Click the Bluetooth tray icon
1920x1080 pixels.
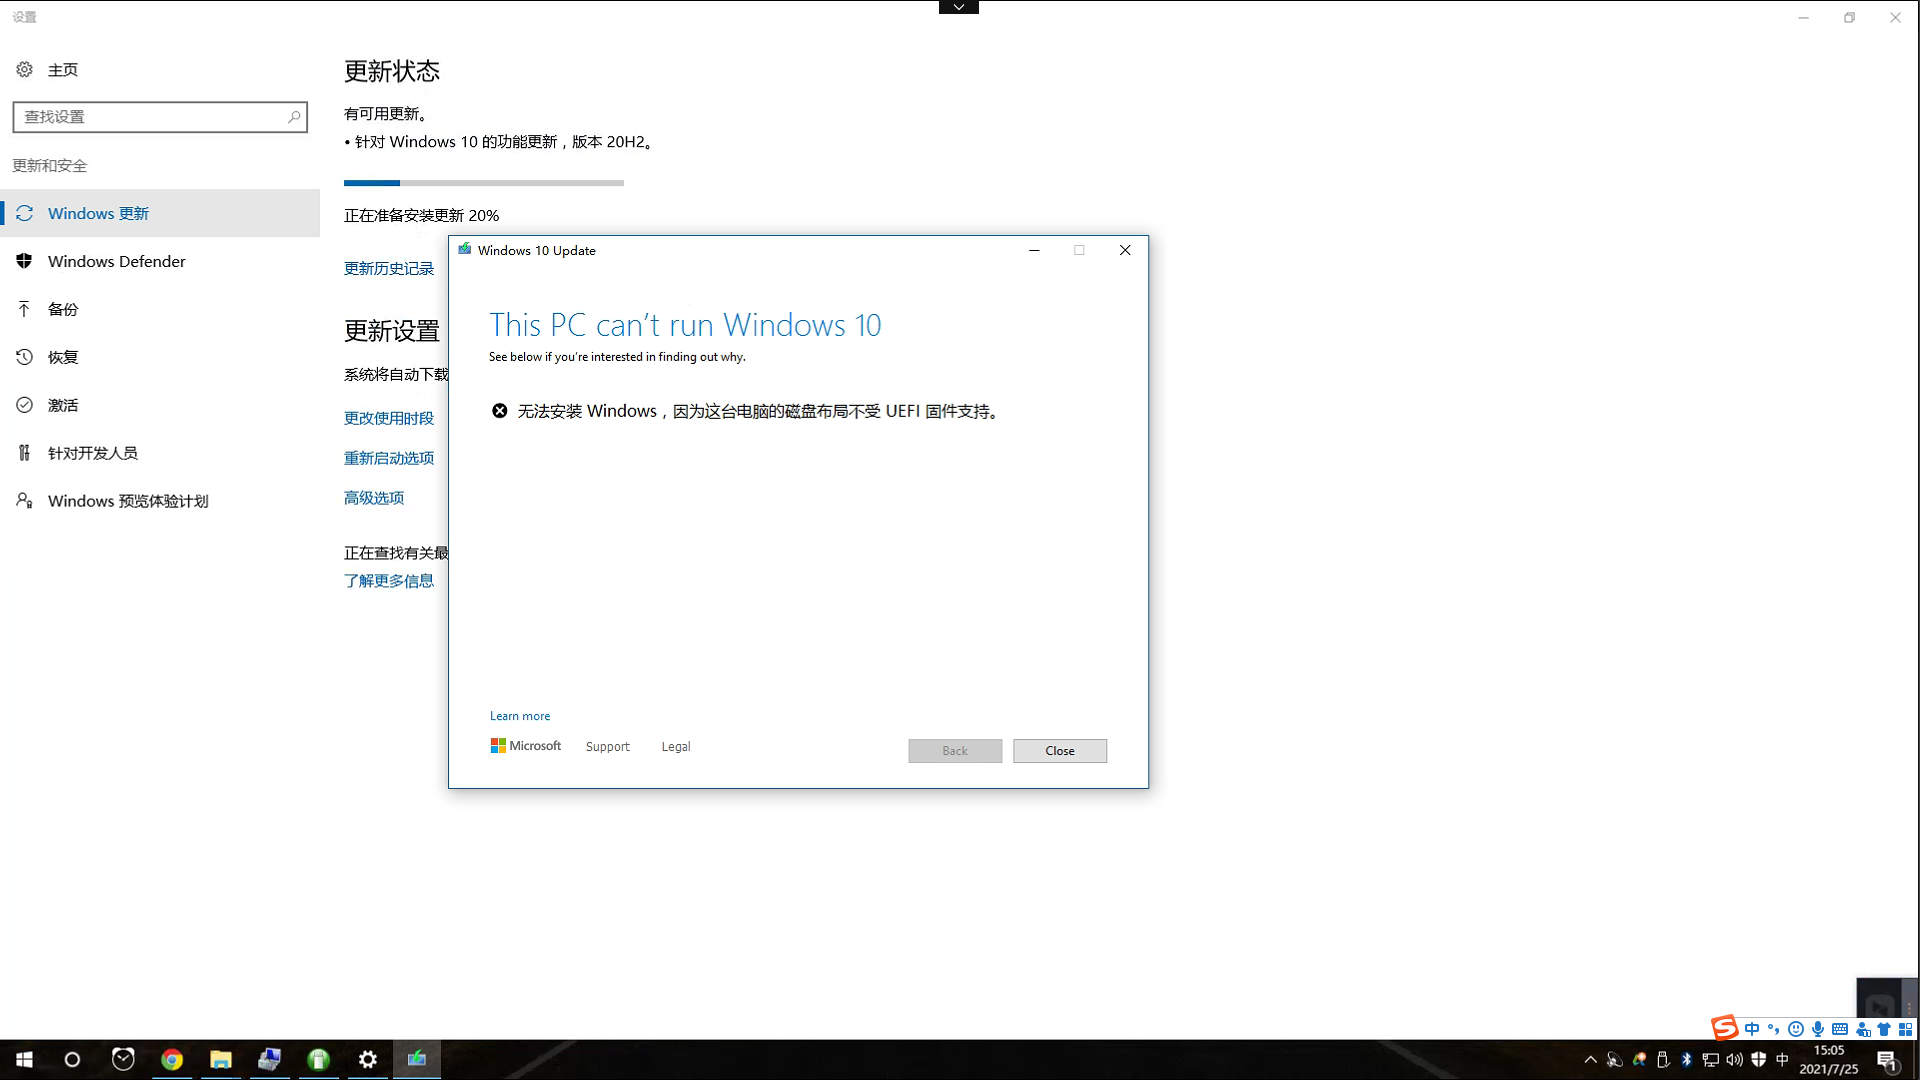pyautogui.click(x=1687, y=1060)
